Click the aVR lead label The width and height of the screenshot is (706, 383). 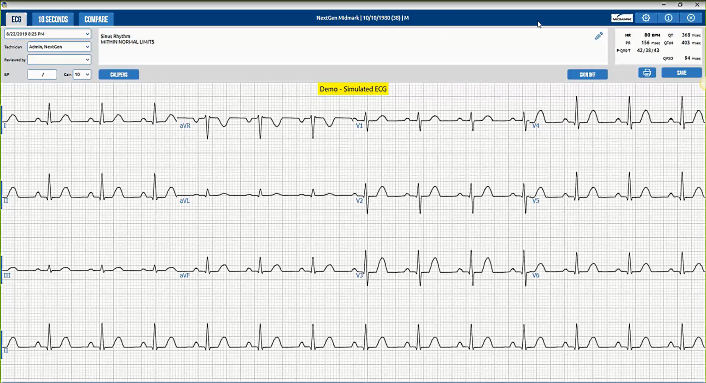[x=185, y=126]
